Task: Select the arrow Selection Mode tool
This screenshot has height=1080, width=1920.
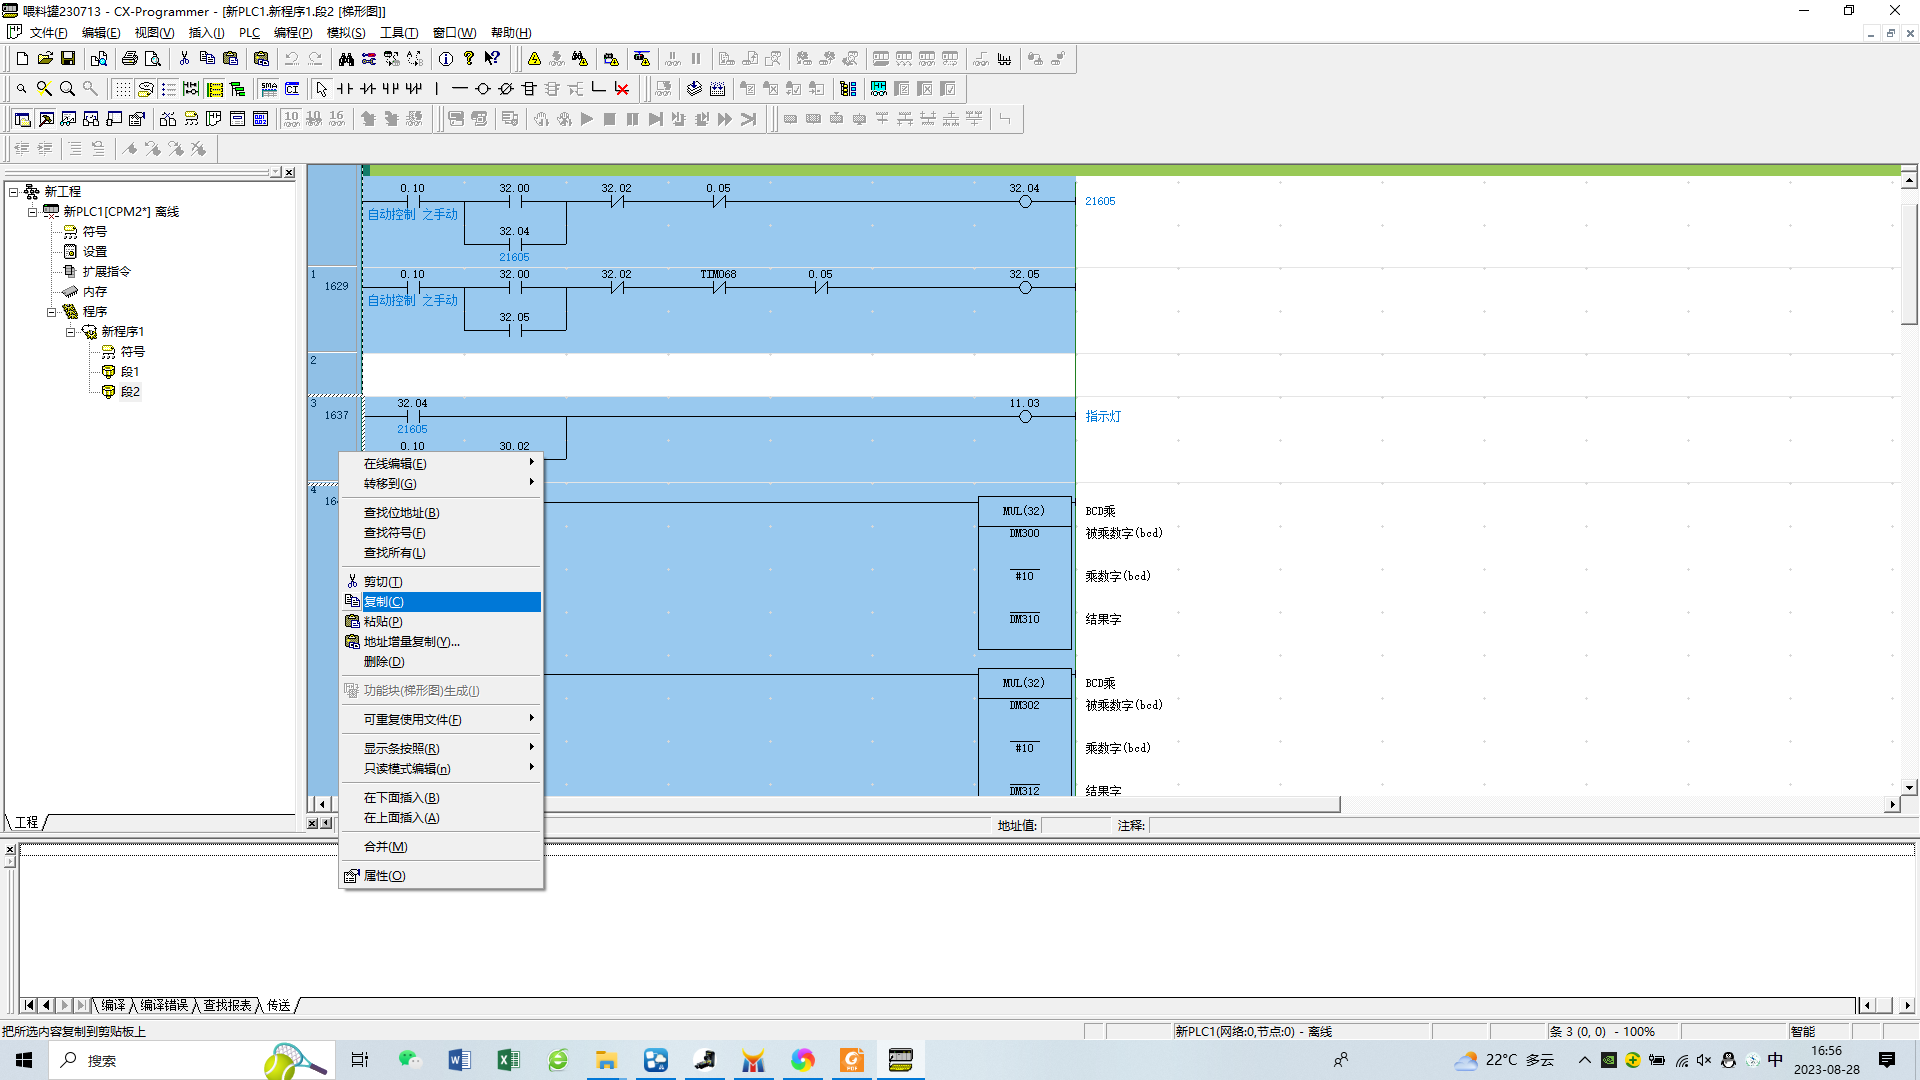Action: coord(322,89)
